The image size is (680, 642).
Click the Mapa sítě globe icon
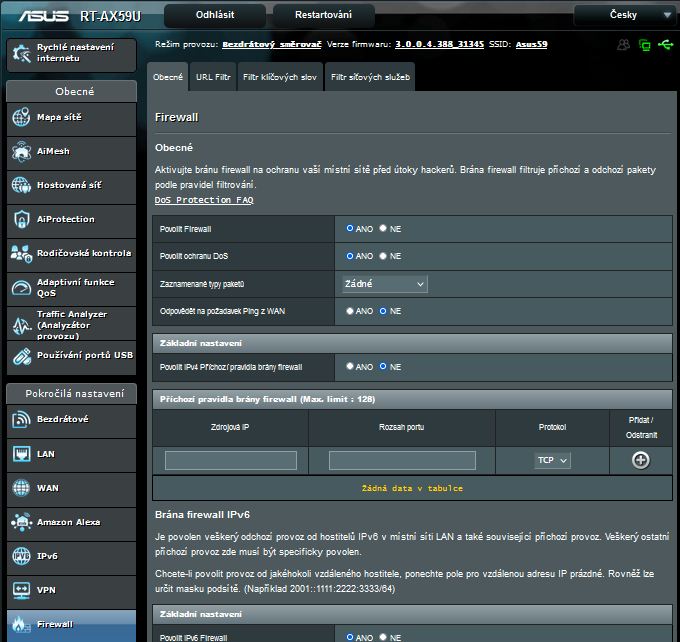tap(22, 118)
